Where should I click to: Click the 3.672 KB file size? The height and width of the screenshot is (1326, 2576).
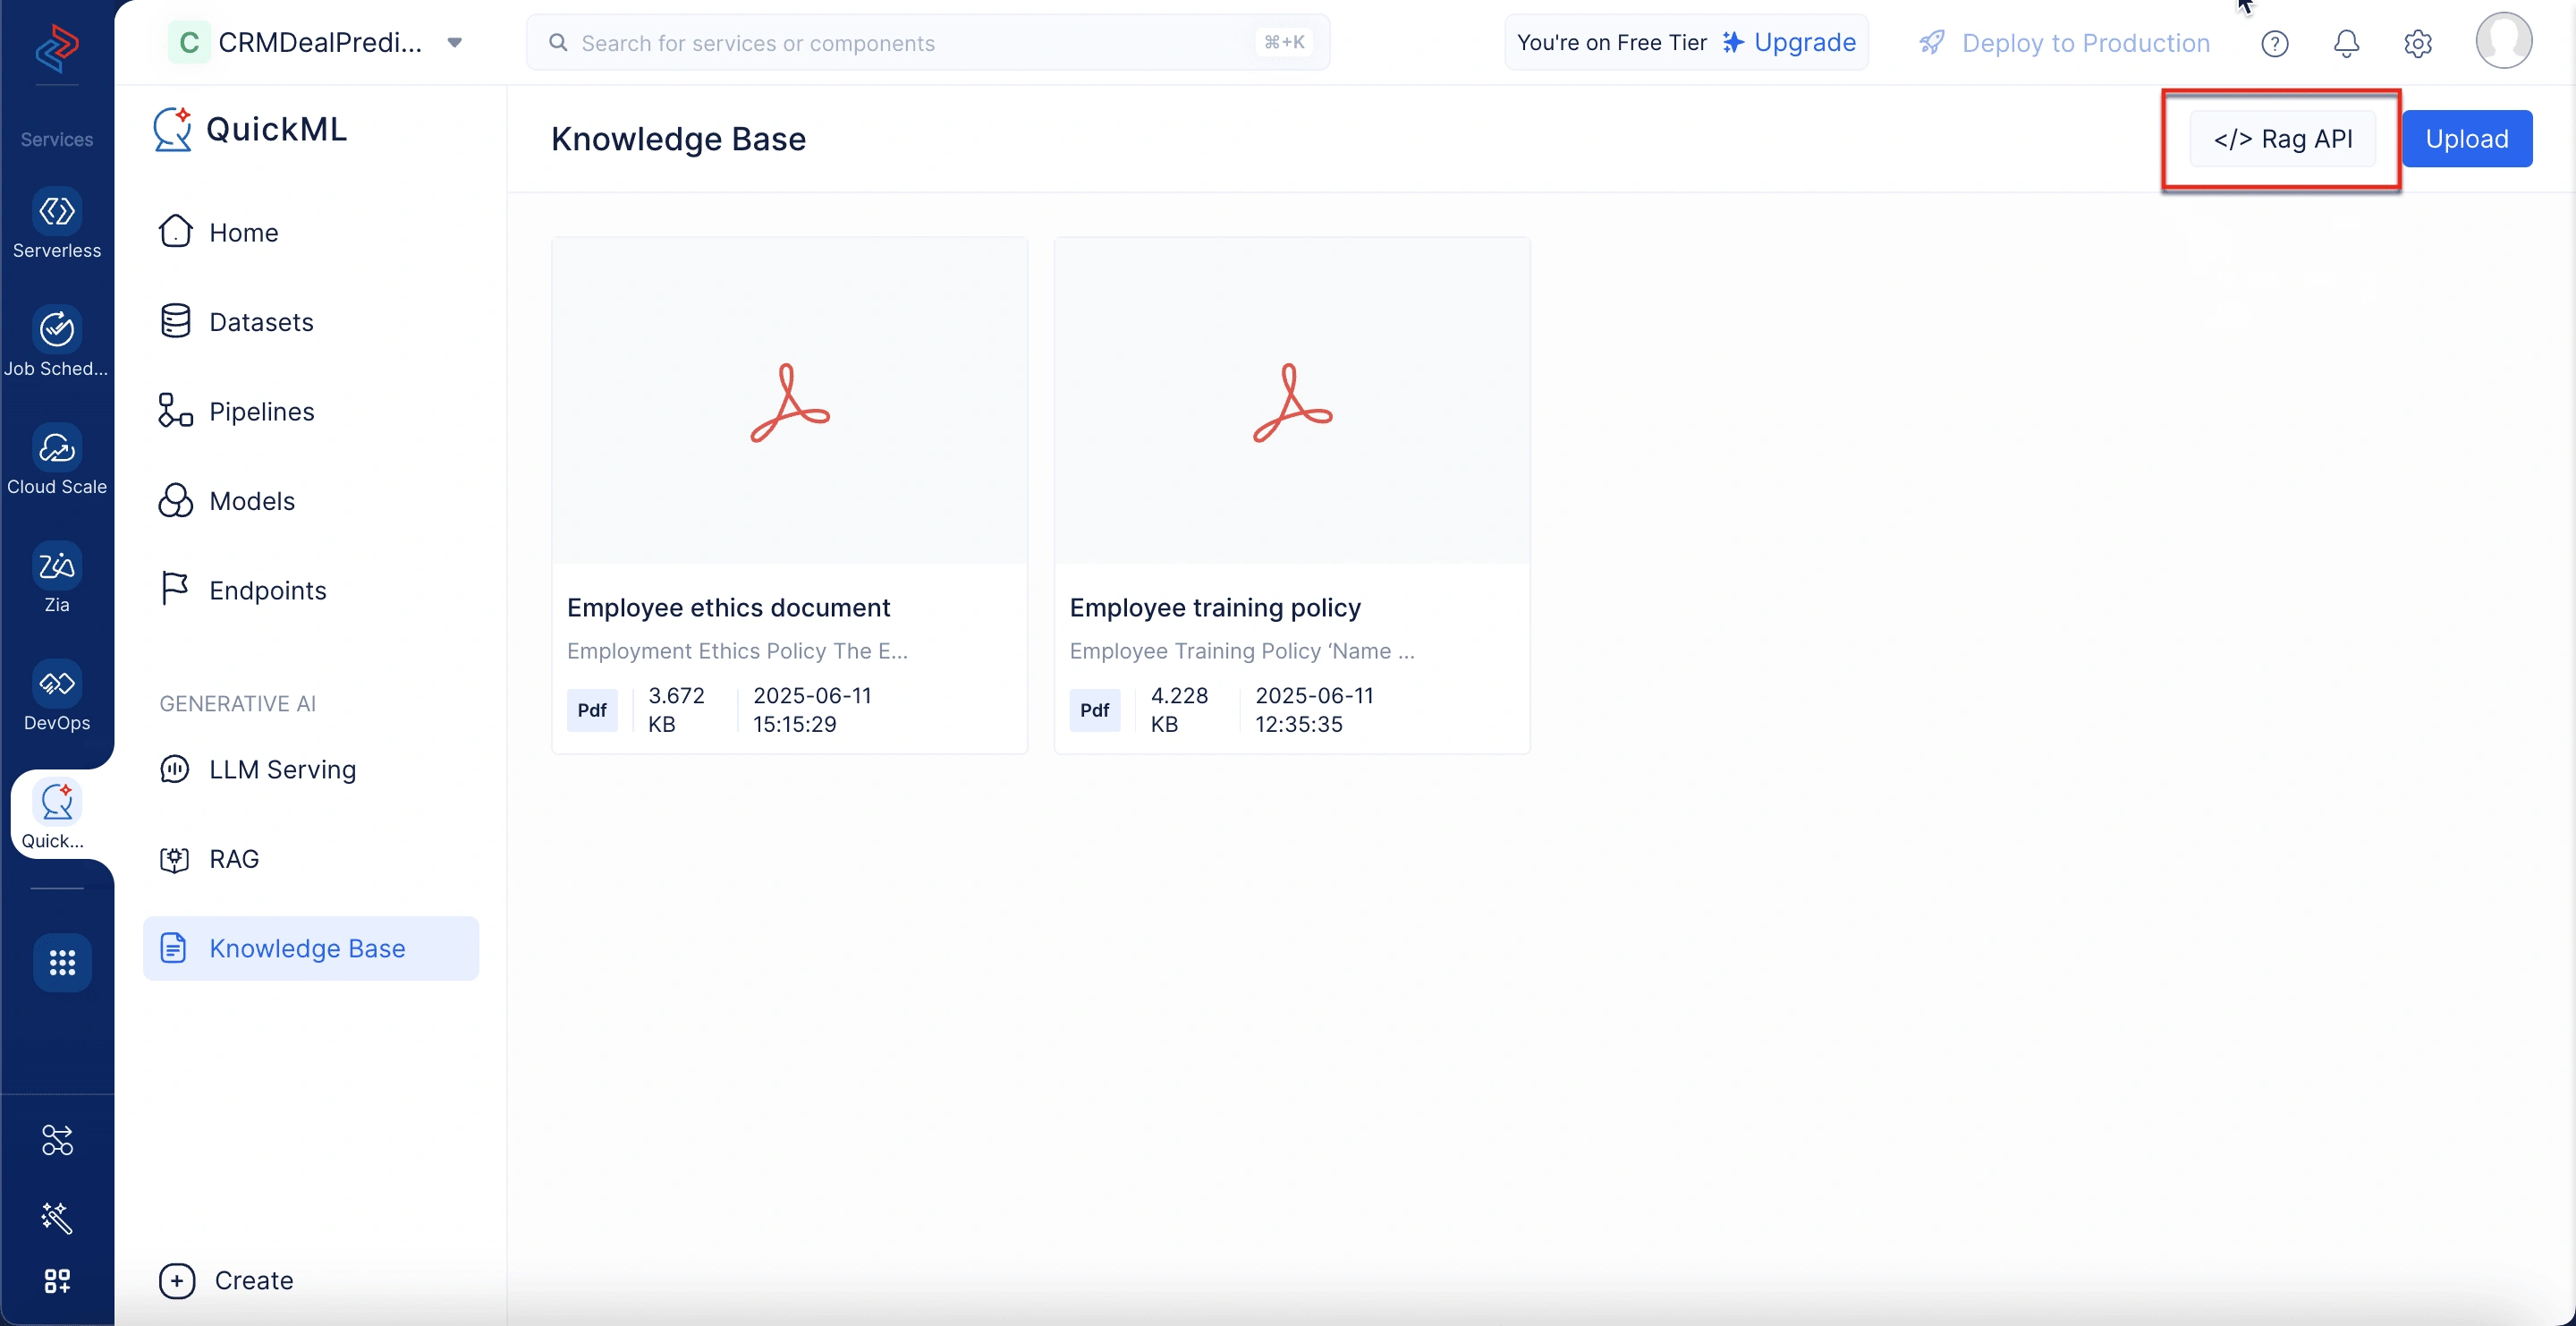pos(676,710)
